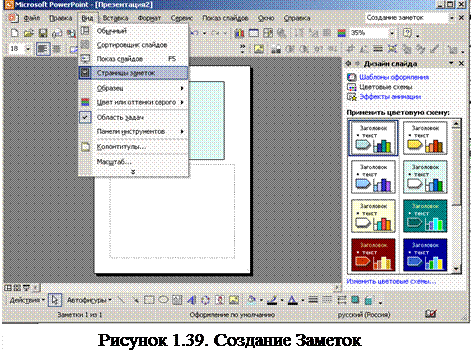
Task: Switch to Slide Sorter view button at bottom-left
Action: (x=17, y=288)
